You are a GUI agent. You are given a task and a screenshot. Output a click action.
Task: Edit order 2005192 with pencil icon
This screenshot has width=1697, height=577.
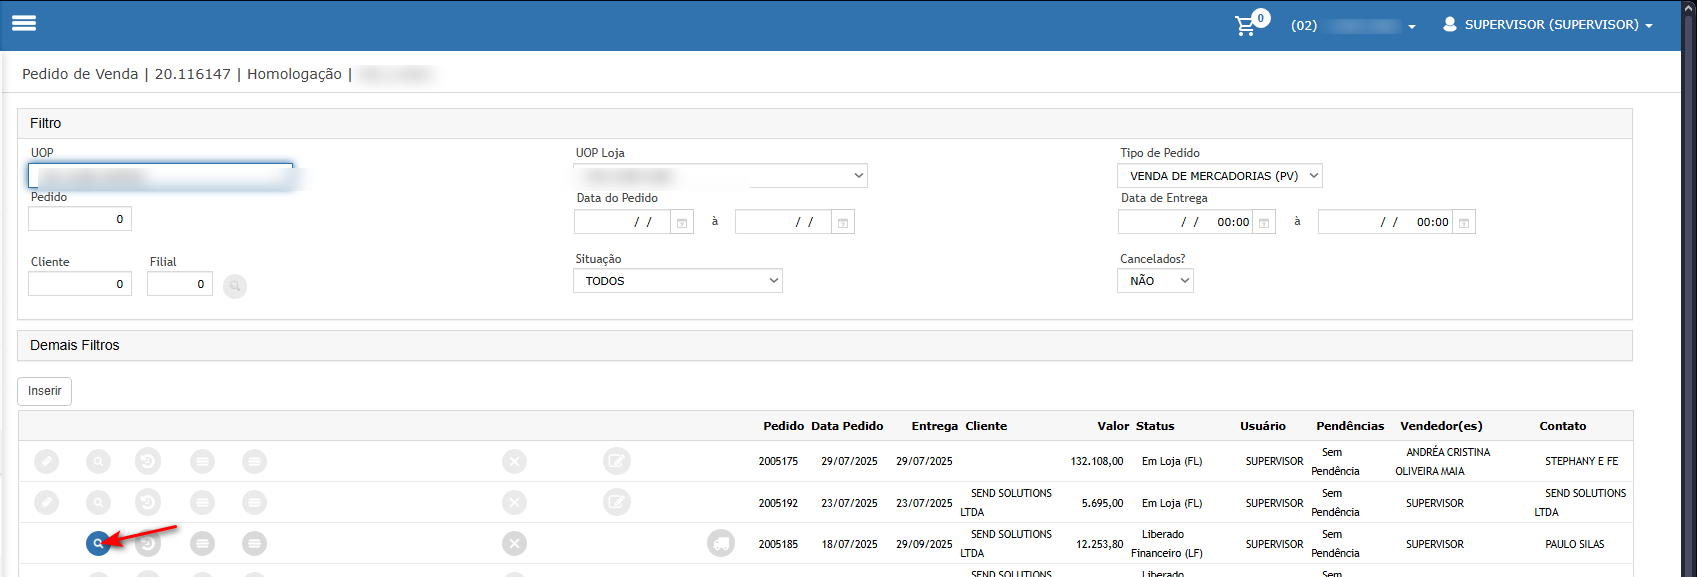(x=46, y=502)
